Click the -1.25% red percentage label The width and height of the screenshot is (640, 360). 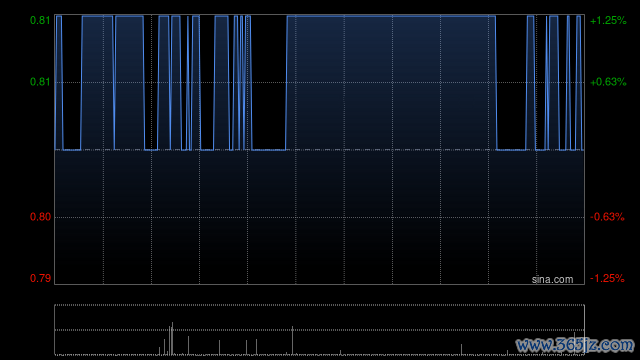tap(607, 278)
